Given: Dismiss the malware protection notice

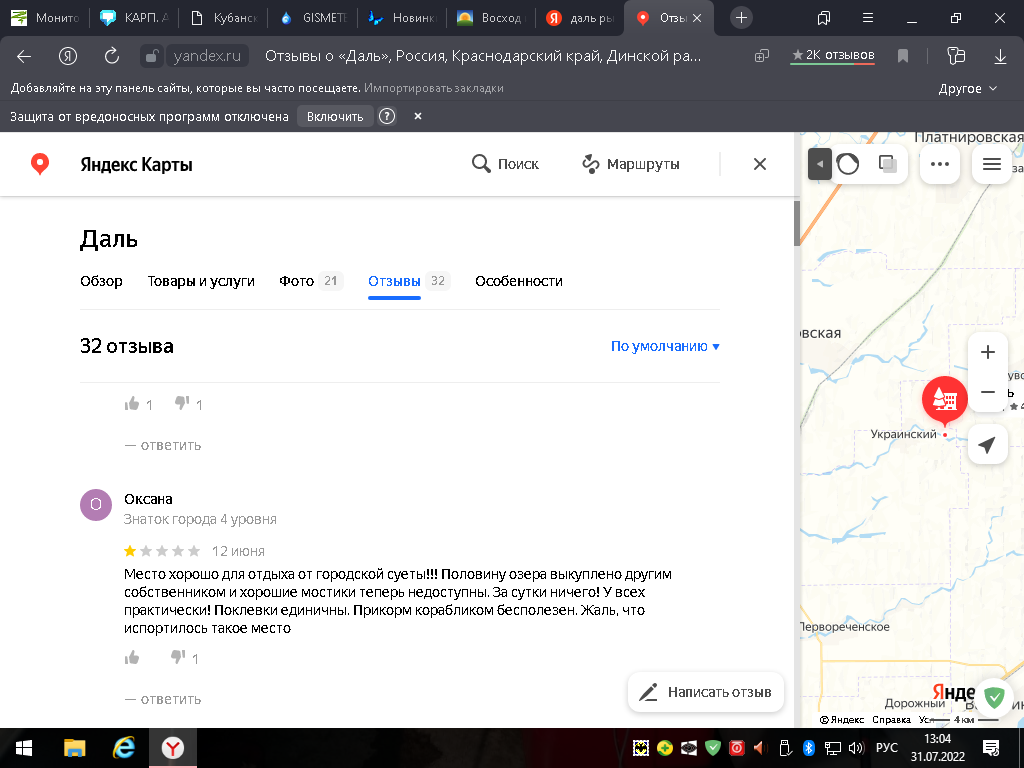Looking at the screenshot, I should pos(418,116).
